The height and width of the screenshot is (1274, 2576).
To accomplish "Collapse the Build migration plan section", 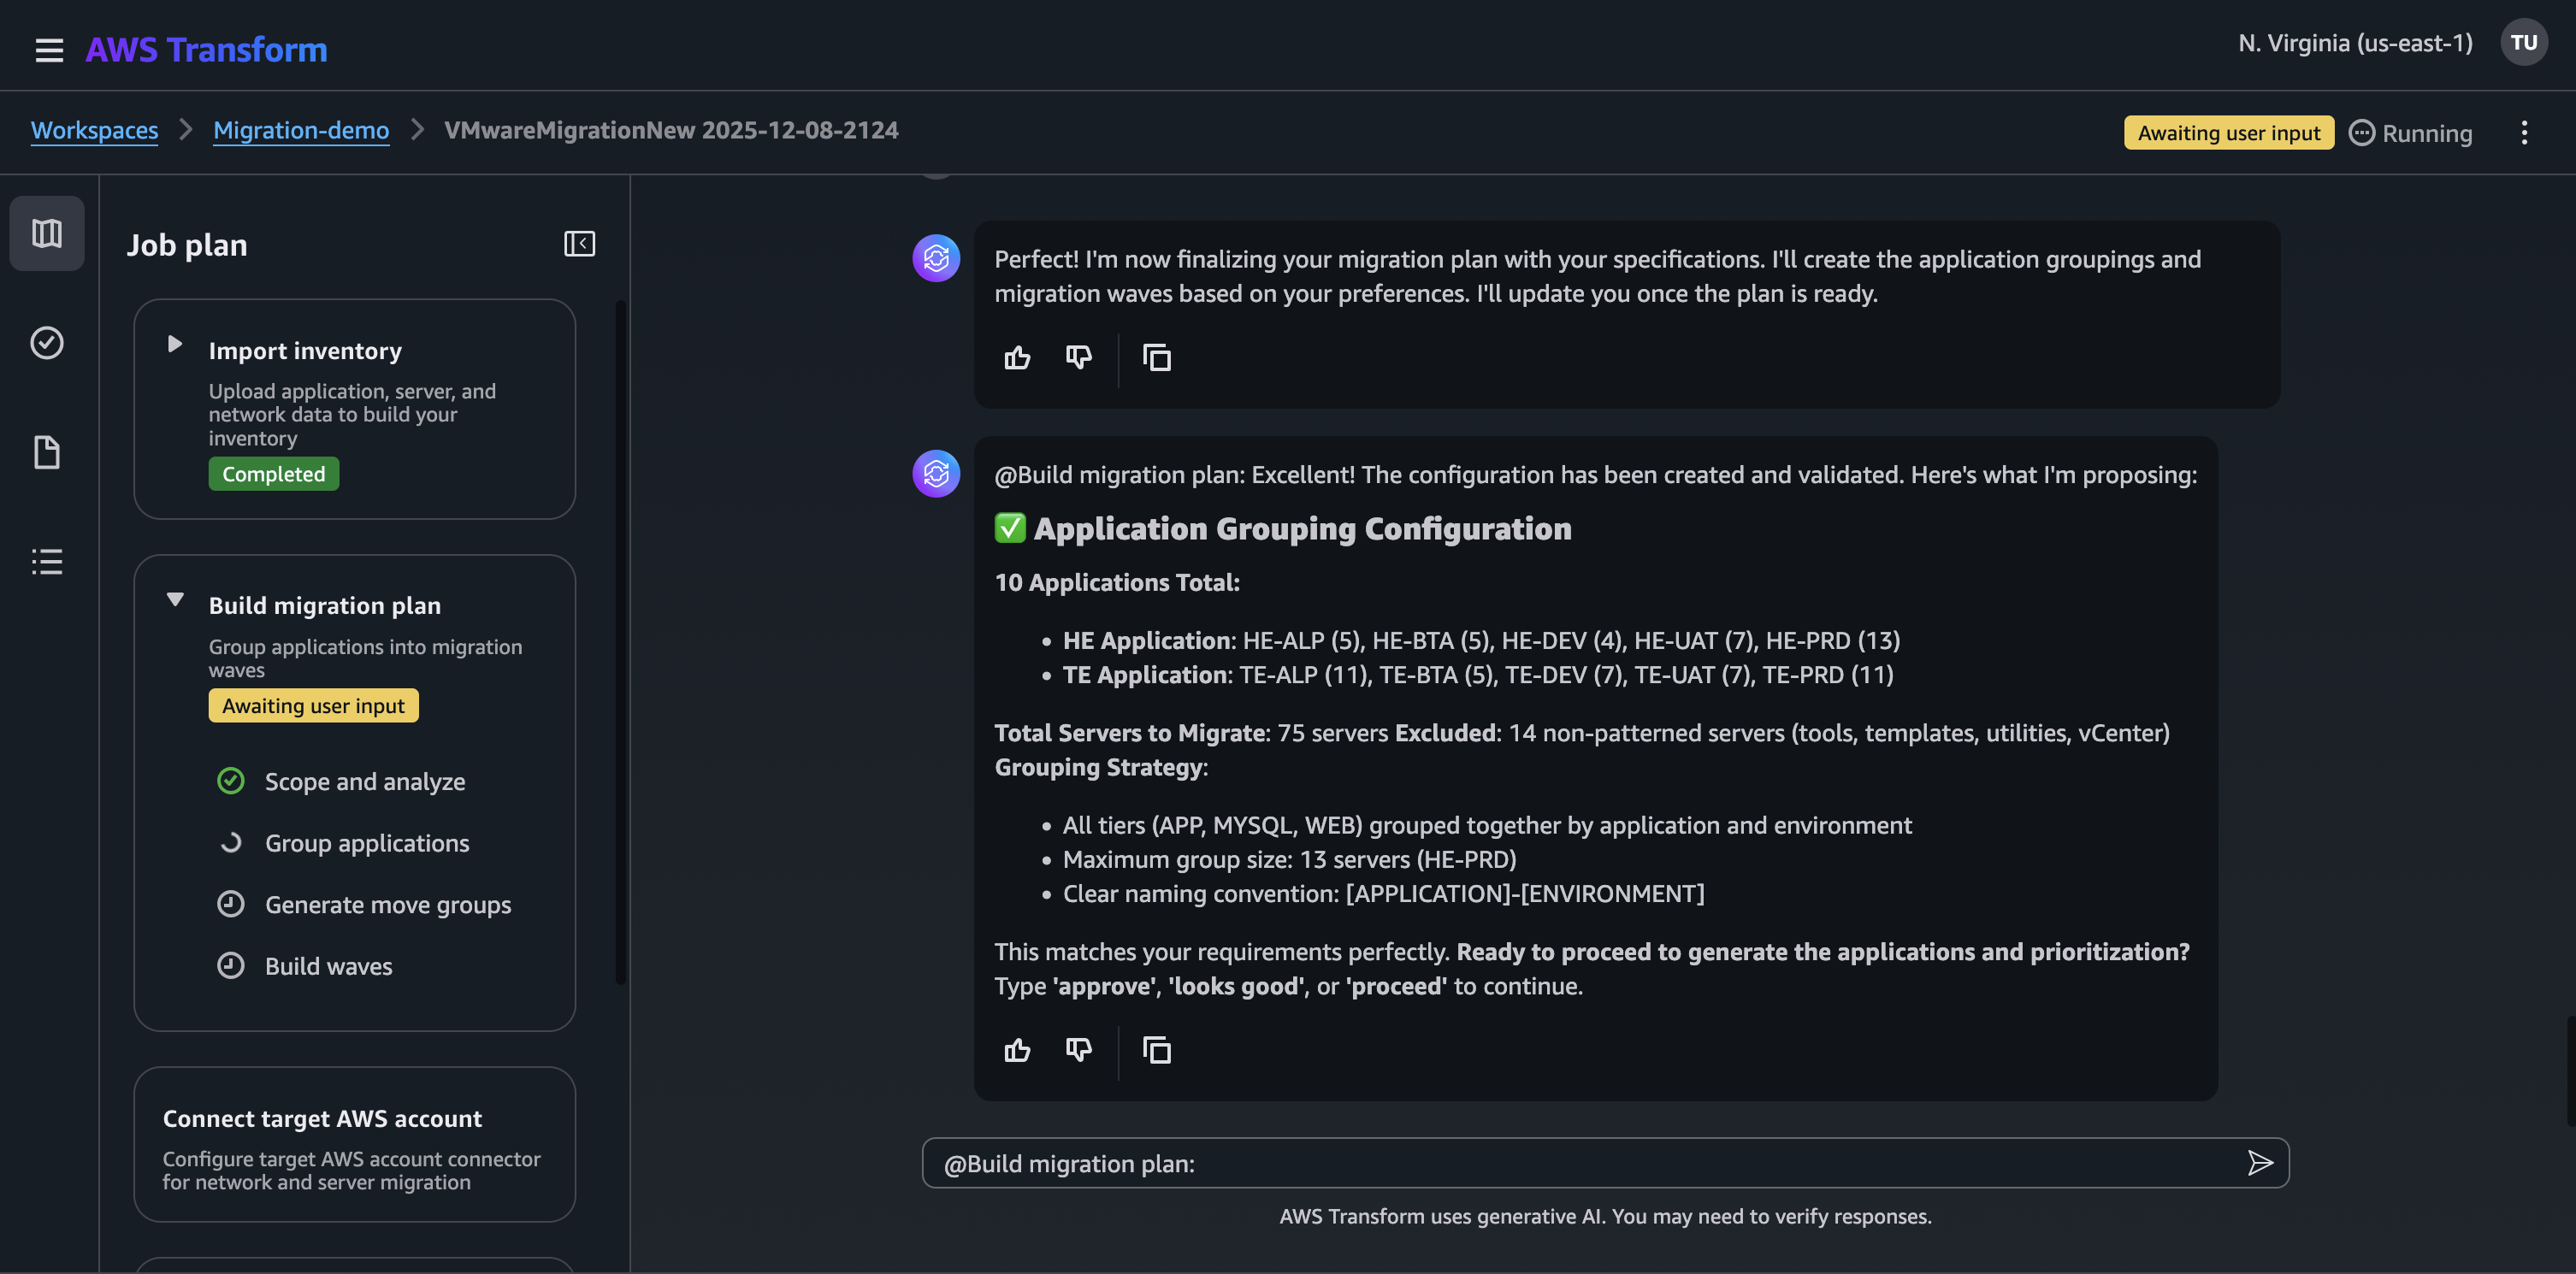I will tap(175, 599).
